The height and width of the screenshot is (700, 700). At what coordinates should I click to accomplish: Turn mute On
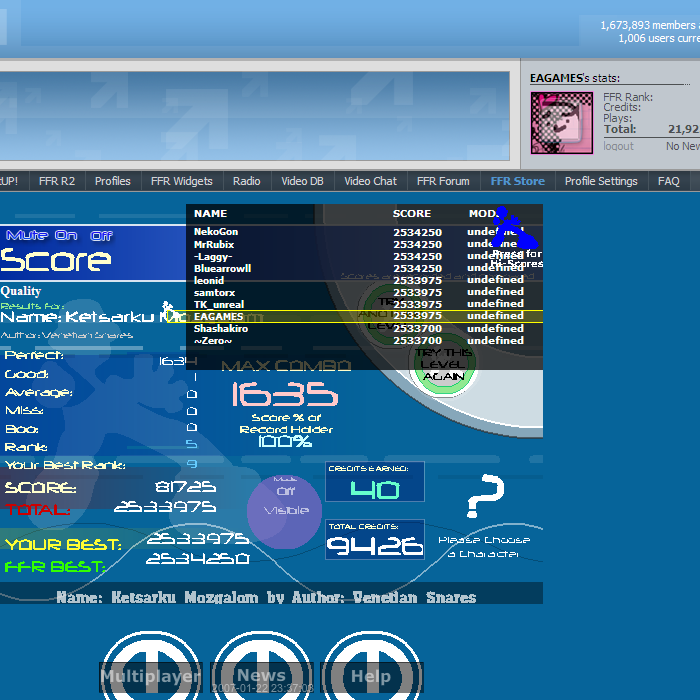point(68,236)
